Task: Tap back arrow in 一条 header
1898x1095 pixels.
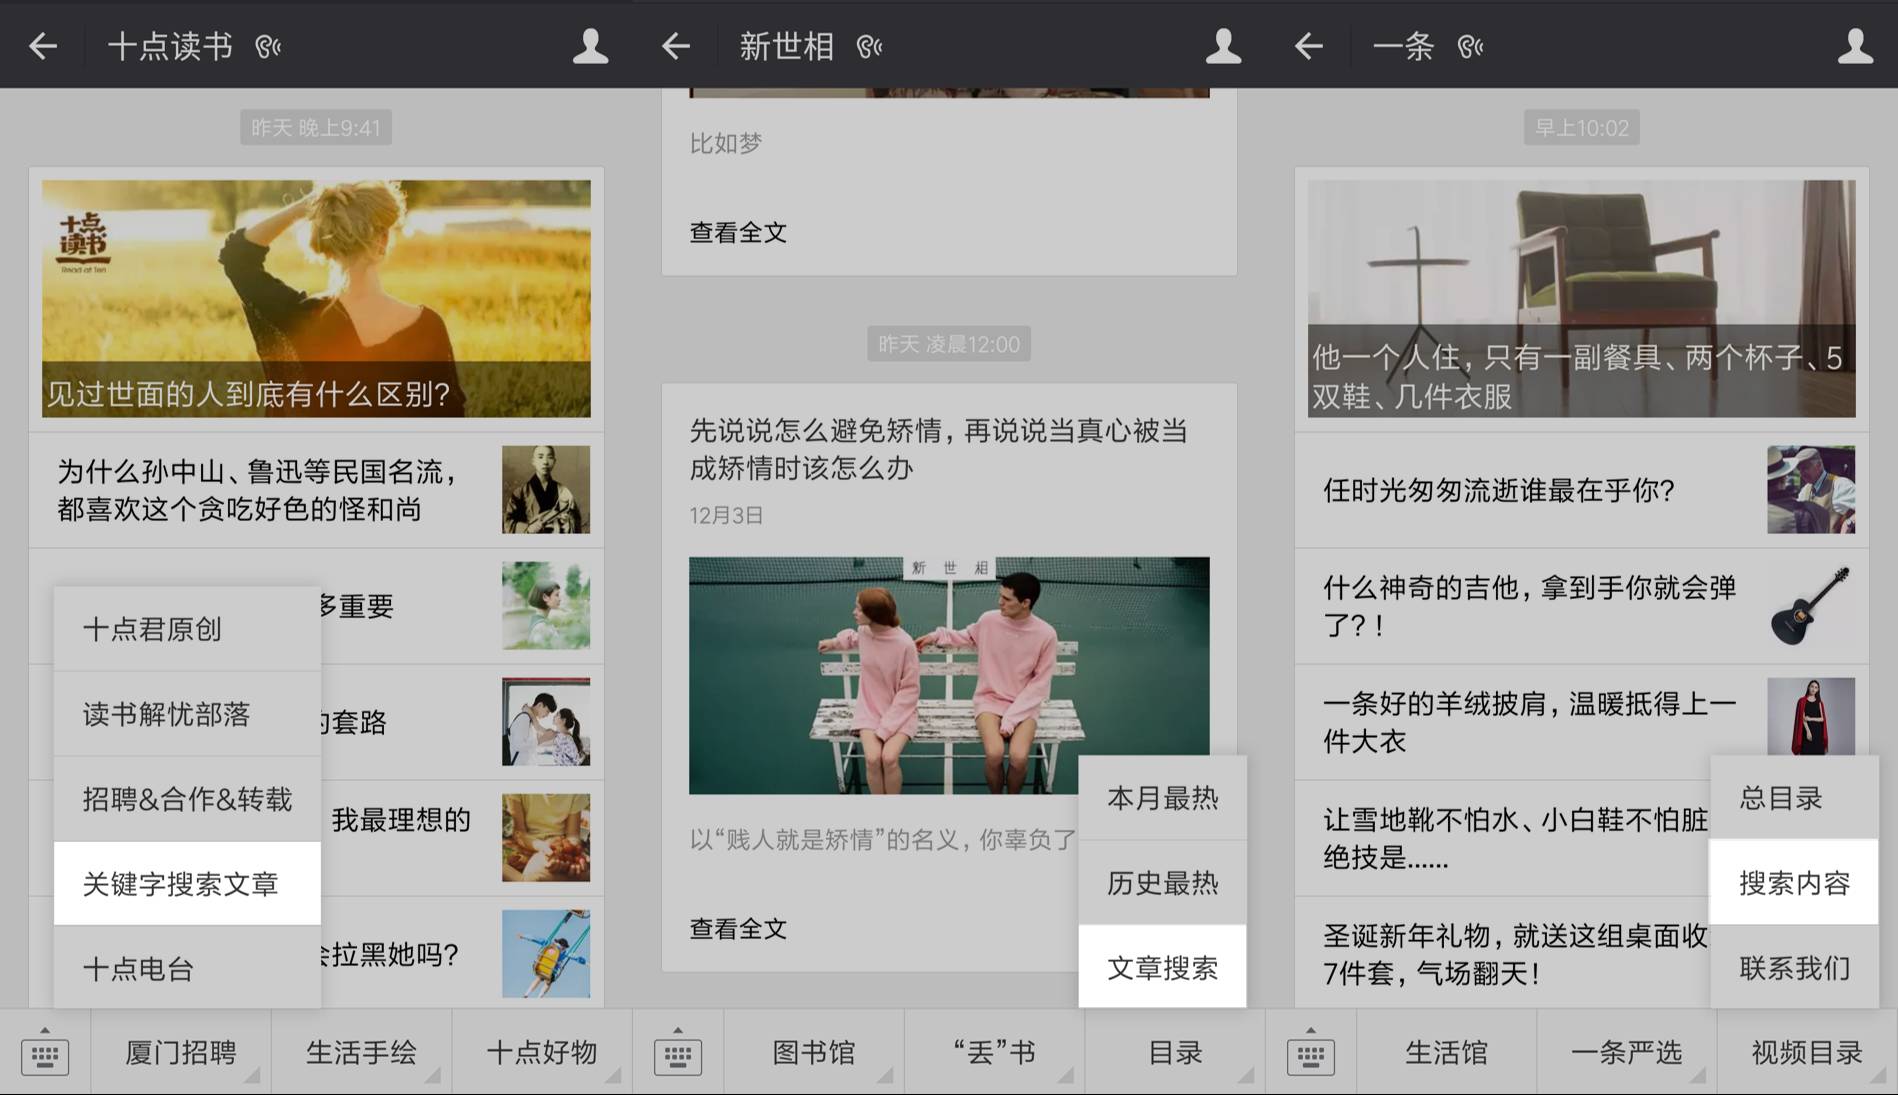Action: coord(1308,46)
